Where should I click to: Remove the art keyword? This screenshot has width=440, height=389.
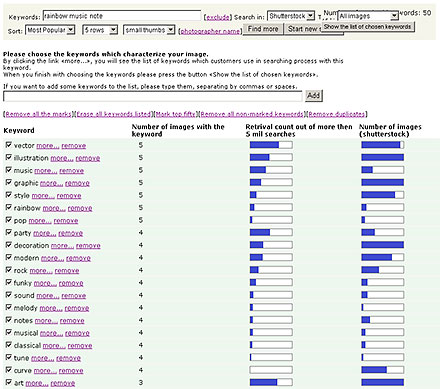coord(63,383)
